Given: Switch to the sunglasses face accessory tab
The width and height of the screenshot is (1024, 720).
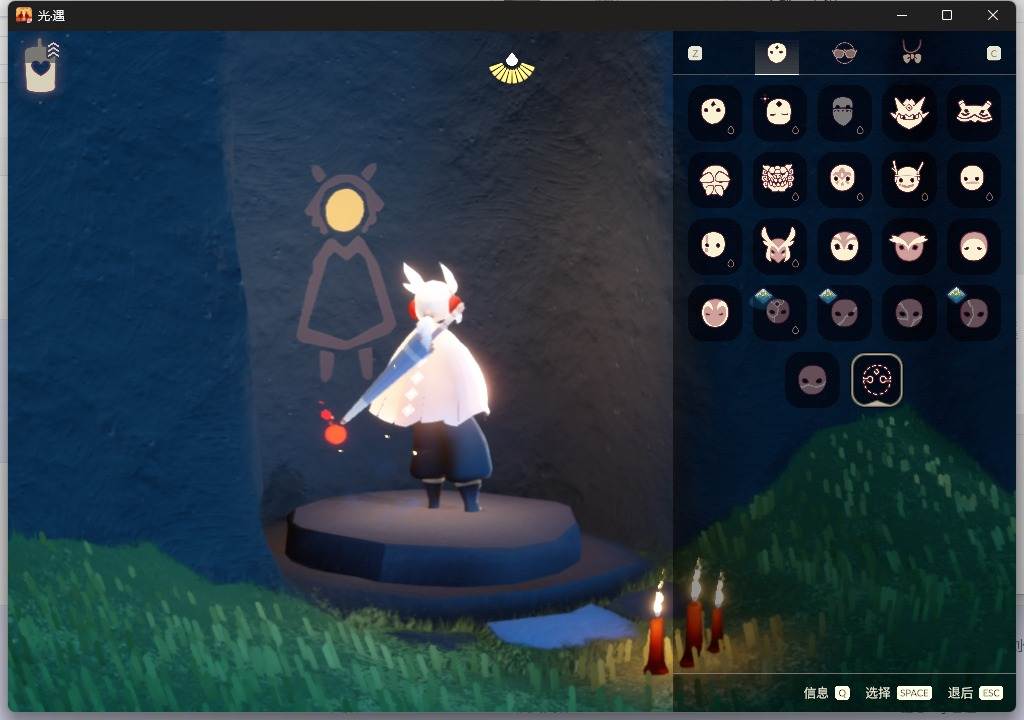Looking at the screenshot, I should coord(844,54).
